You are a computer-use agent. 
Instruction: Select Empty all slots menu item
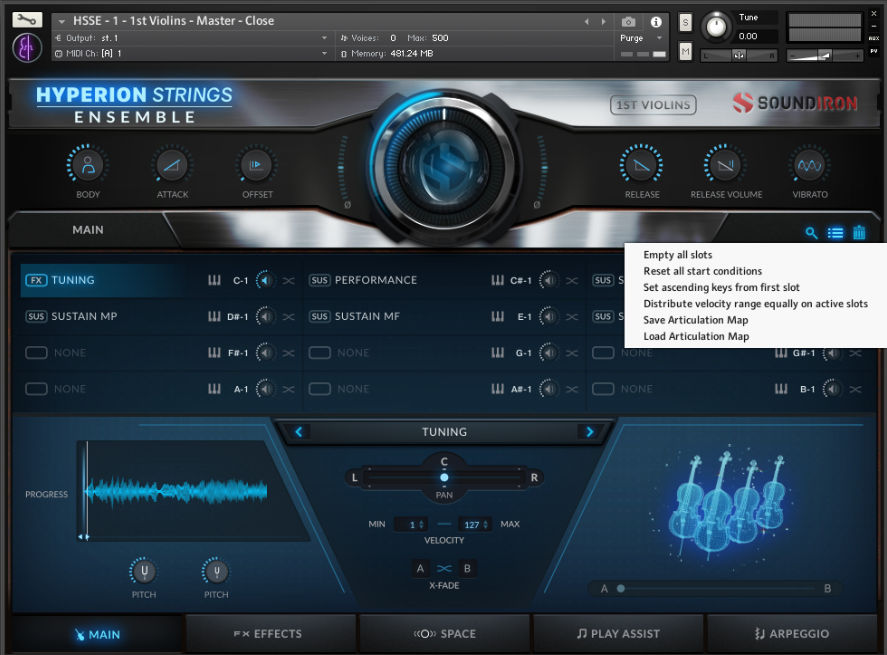[x=677, y=255]
